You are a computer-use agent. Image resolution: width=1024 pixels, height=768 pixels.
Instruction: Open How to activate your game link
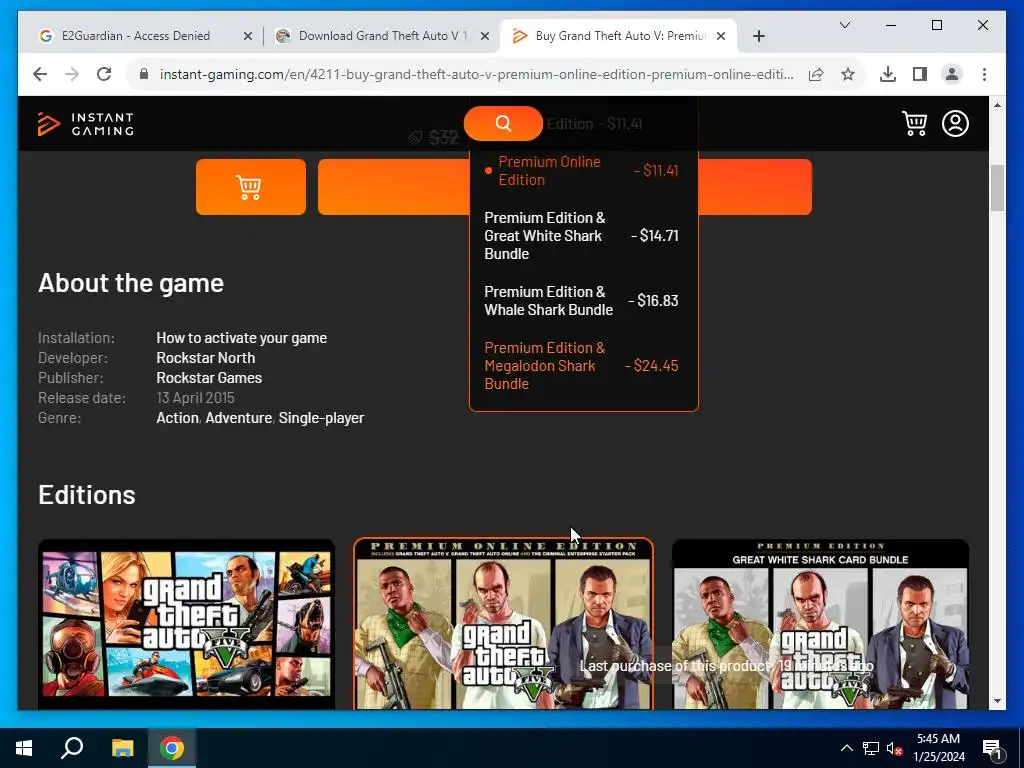[242, 338]
